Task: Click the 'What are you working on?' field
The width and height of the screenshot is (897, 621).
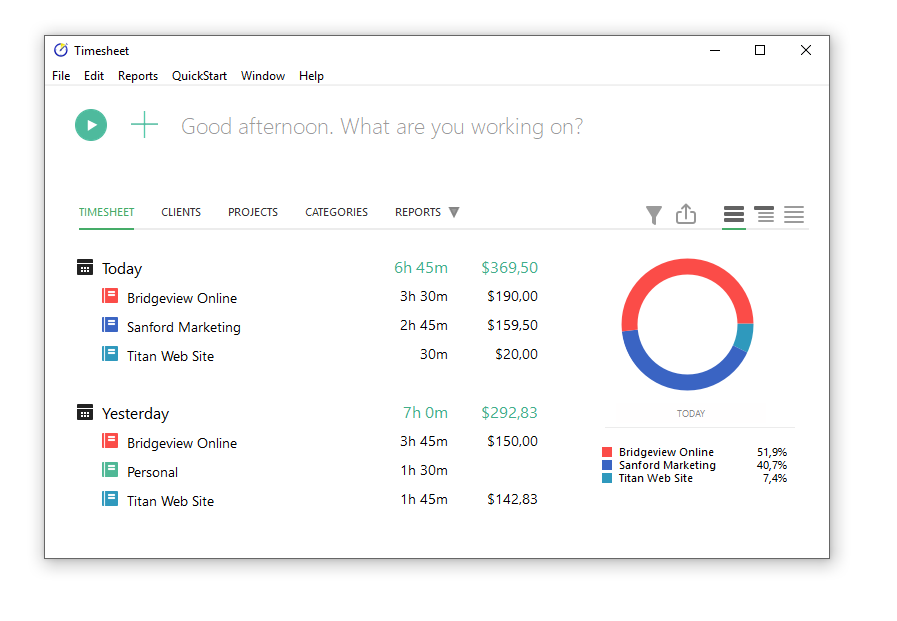Action: coord(381,125)
